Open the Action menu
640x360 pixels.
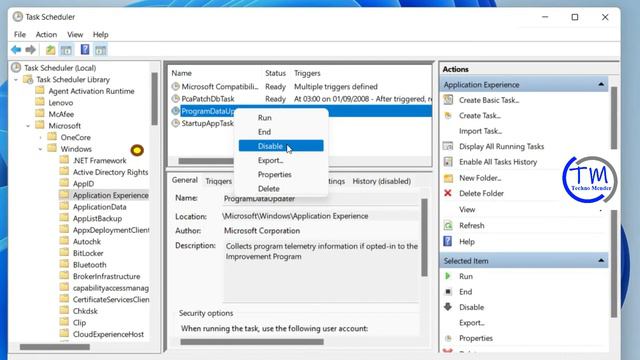(x=46, y=35)
